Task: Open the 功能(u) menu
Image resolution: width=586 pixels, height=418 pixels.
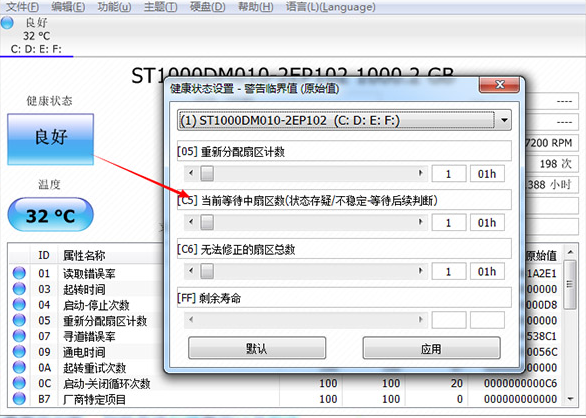Action: [x=114, y=7]
